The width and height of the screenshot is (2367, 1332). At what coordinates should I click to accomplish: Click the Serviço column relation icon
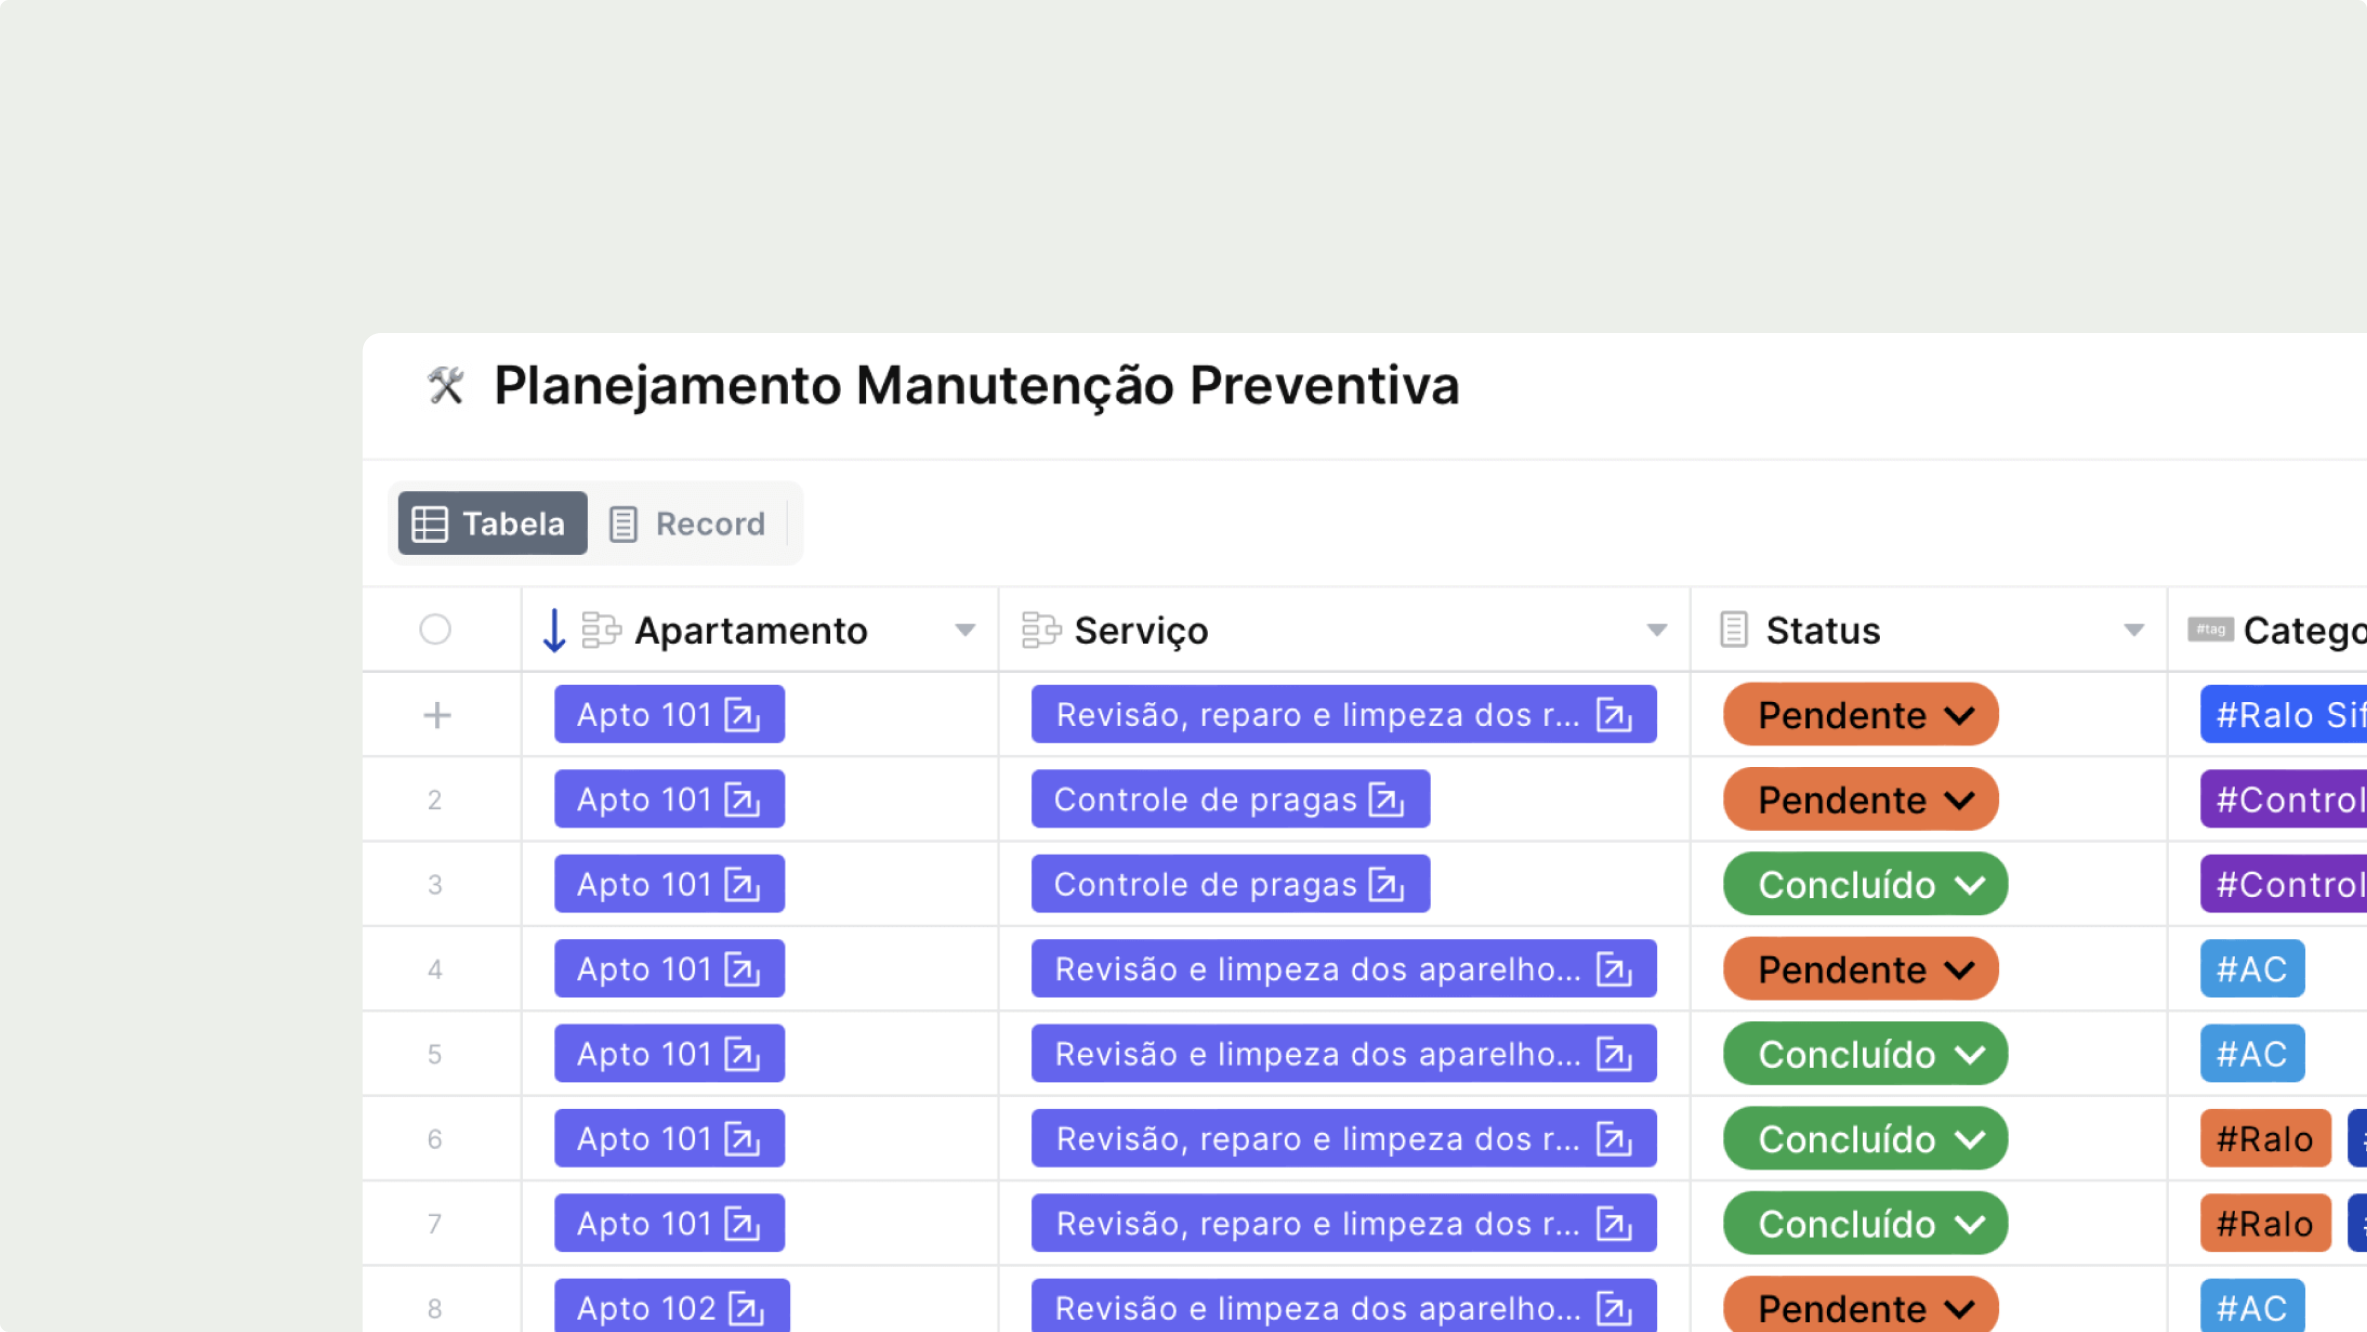coord(1041,631)
